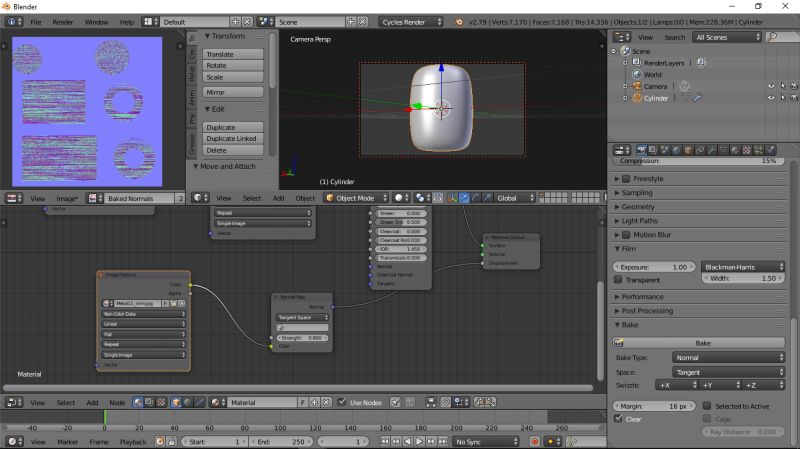The height and width of the screenshot is (449, 800).
Task: Open the Constraints properties tab icon
Action: 699,150
